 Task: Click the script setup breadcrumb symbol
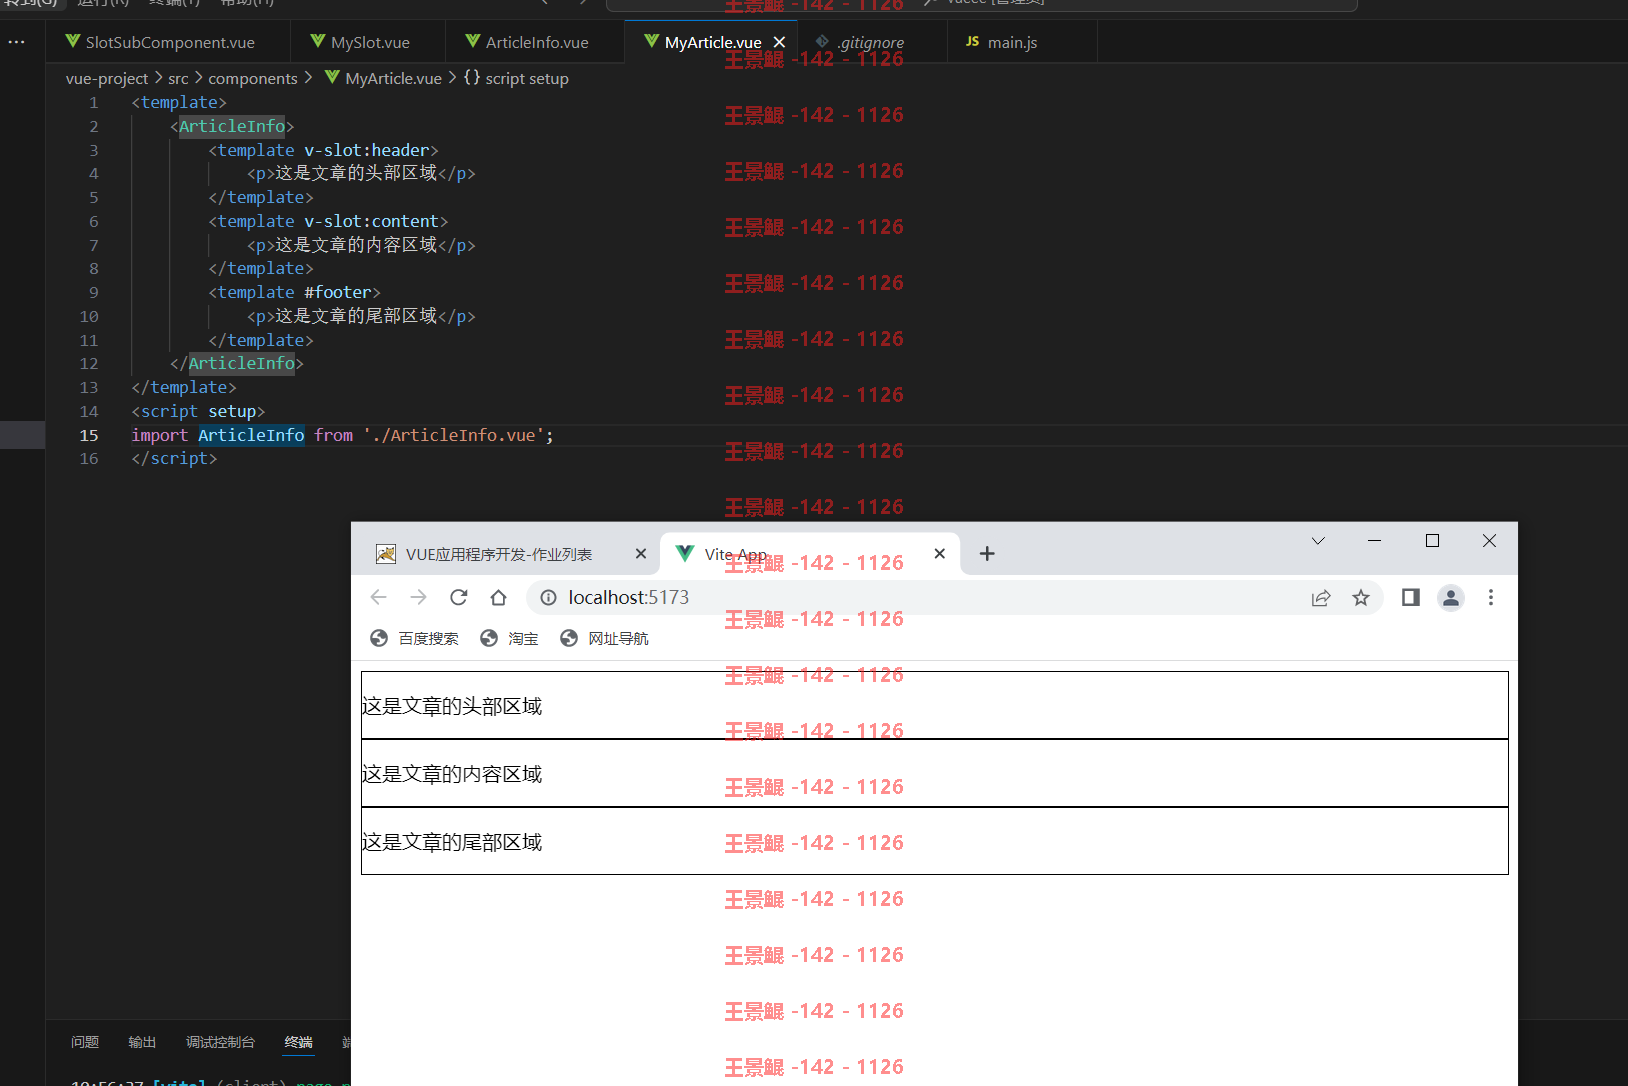point(516,78)
